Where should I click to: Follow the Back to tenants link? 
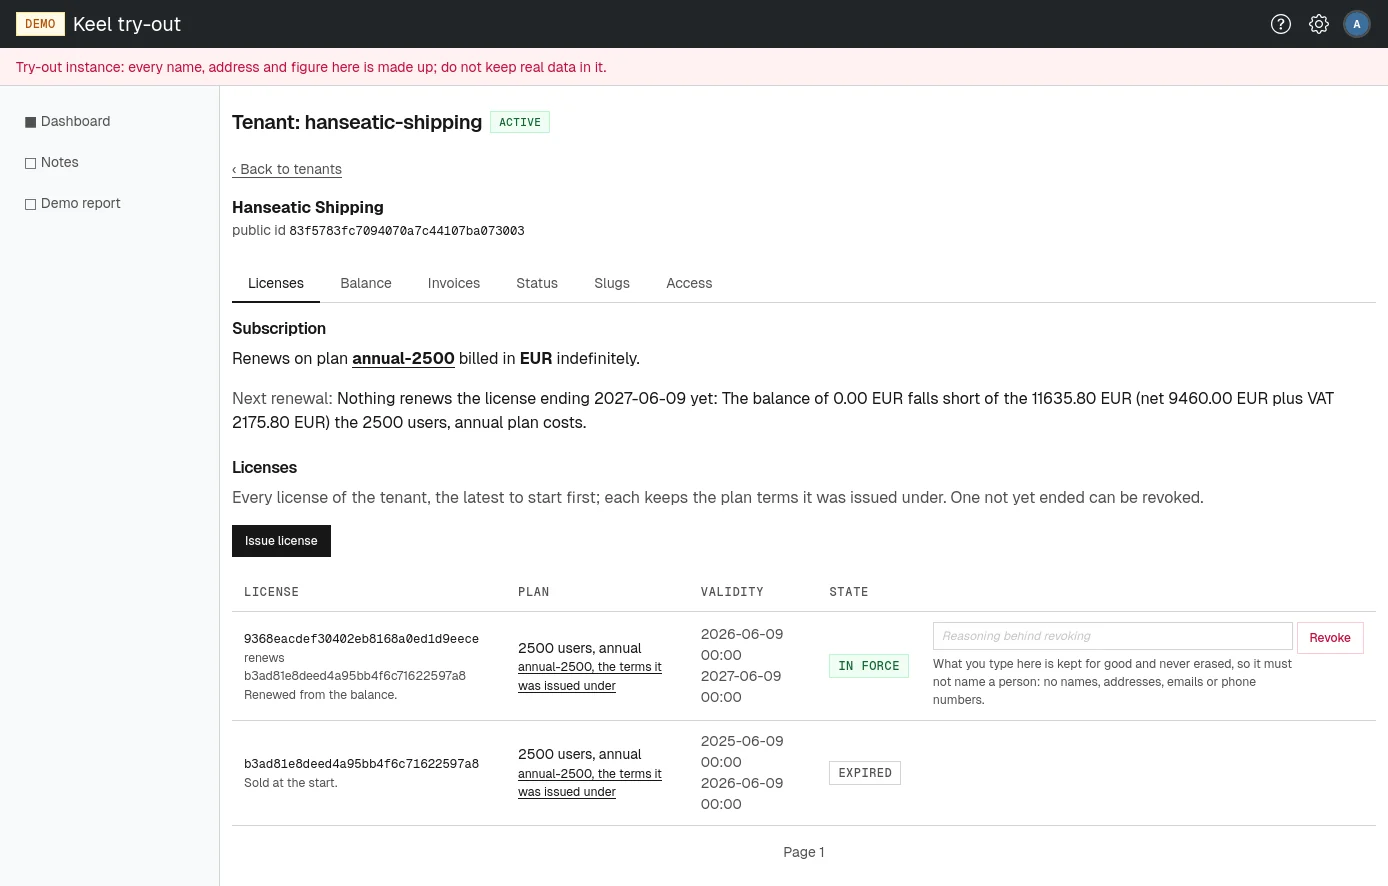(x=287, y=169)
